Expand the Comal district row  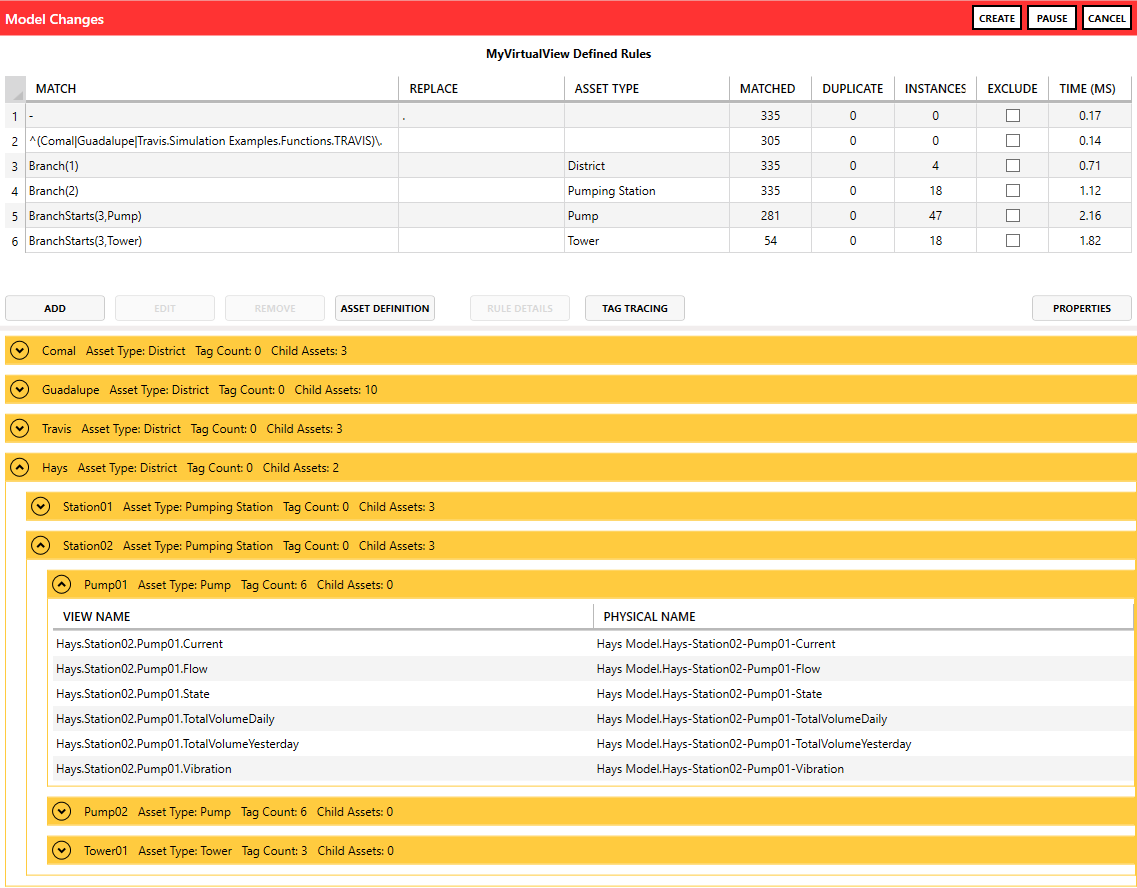tap(20, 351)
